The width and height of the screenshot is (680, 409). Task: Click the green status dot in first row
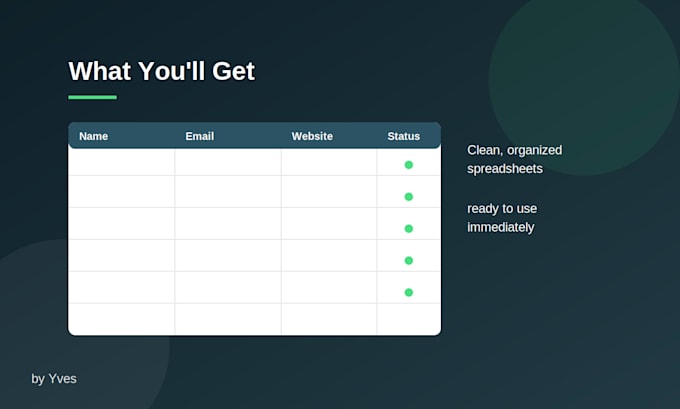[409, 165]
